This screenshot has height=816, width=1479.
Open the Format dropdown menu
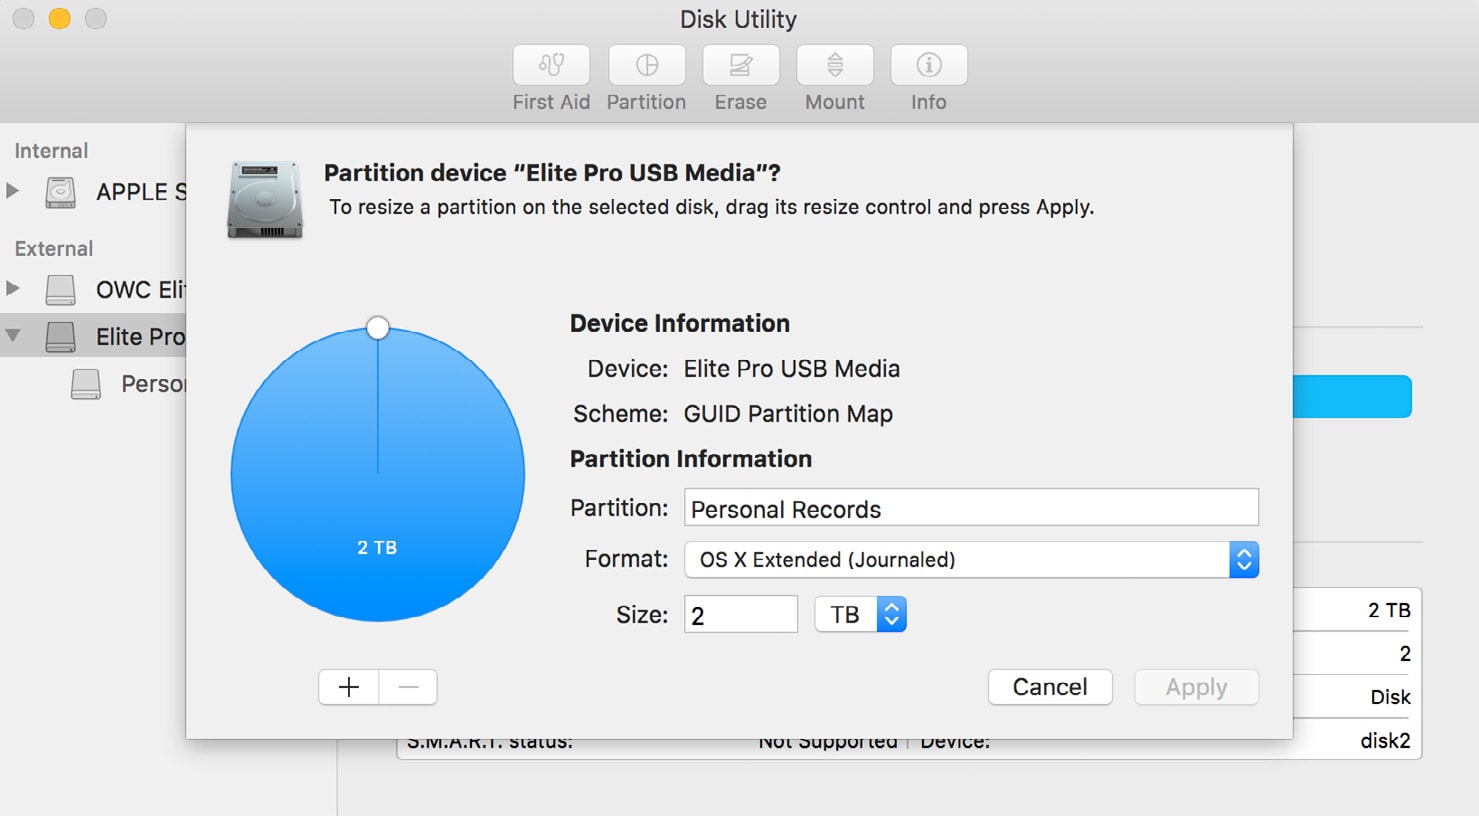(x=1243, y=560)
